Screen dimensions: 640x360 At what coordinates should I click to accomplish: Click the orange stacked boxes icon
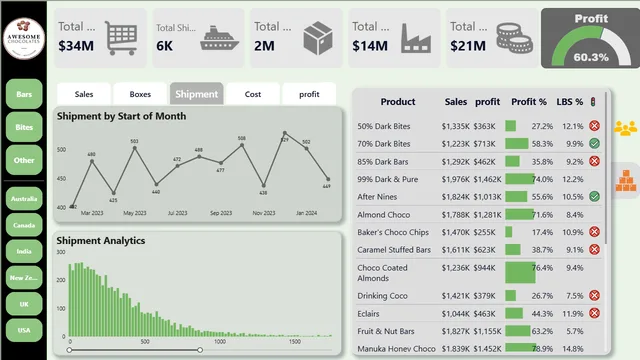(x=626, y=181)
